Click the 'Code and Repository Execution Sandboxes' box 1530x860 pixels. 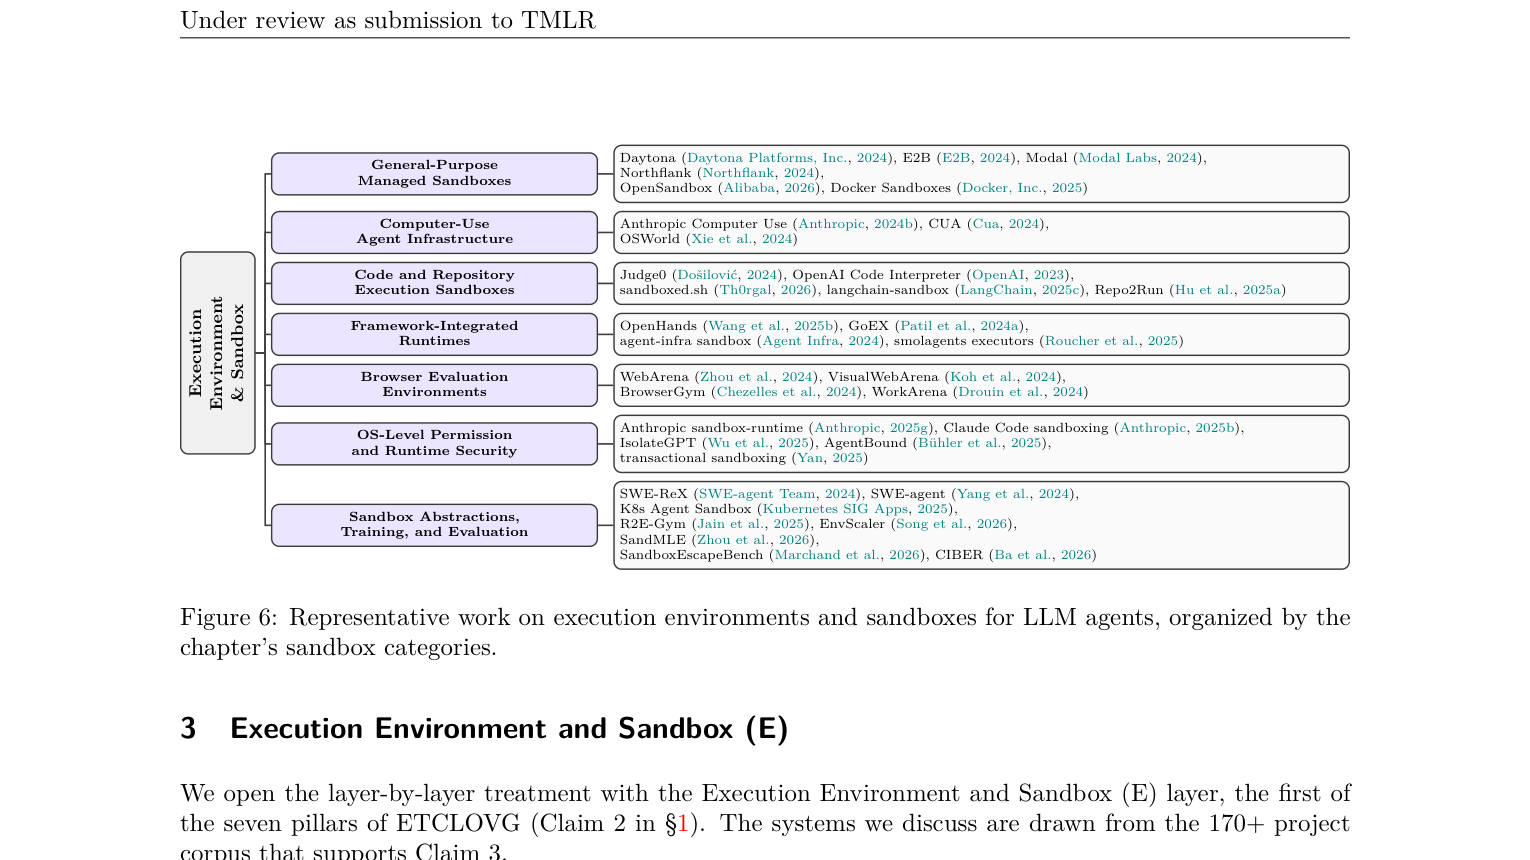[435, 283]
